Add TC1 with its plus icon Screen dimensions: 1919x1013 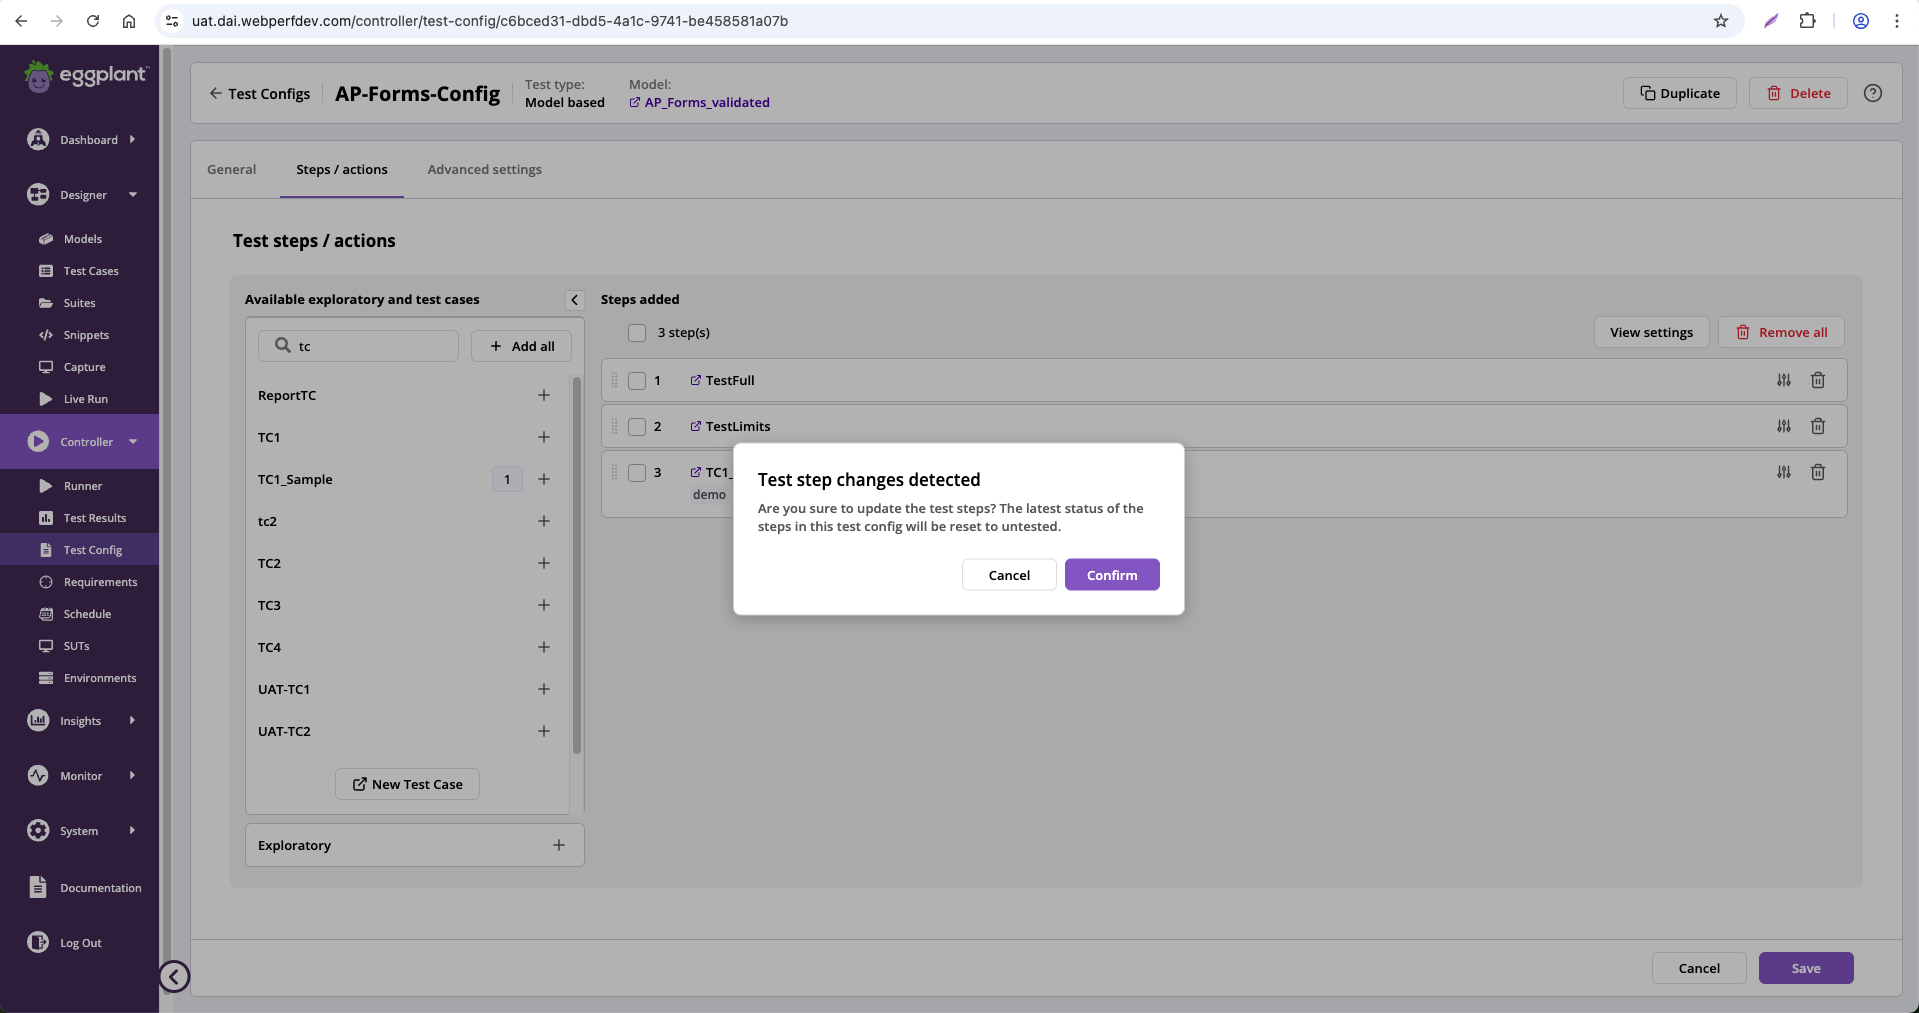(544, 437)
